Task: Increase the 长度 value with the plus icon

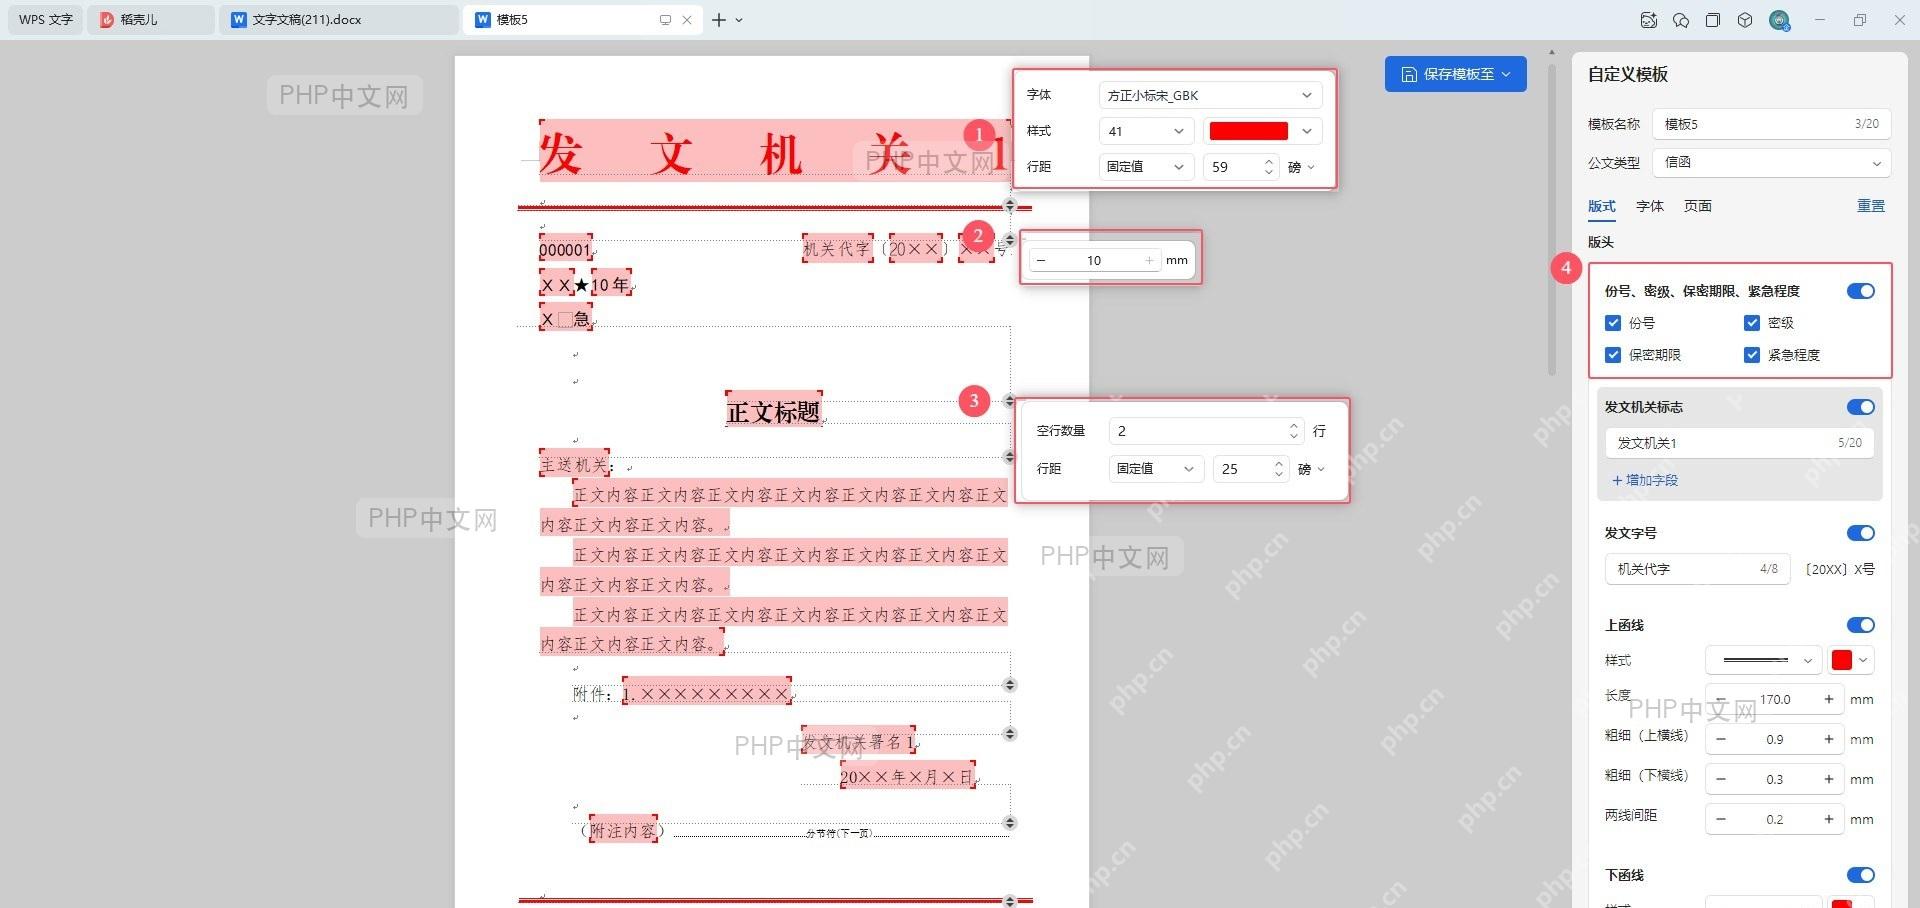Action: pyautogui.click(x=1829, y=699)
